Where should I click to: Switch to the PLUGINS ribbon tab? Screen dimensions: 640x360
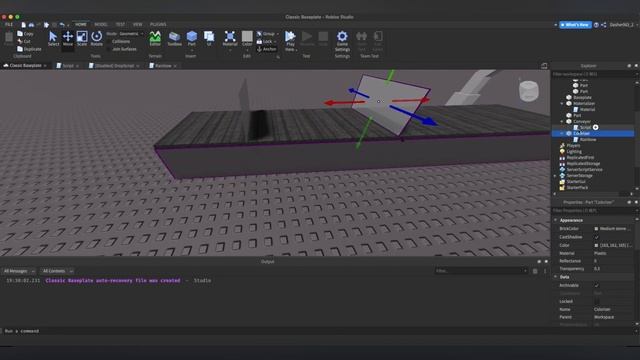tap(158, 25)
